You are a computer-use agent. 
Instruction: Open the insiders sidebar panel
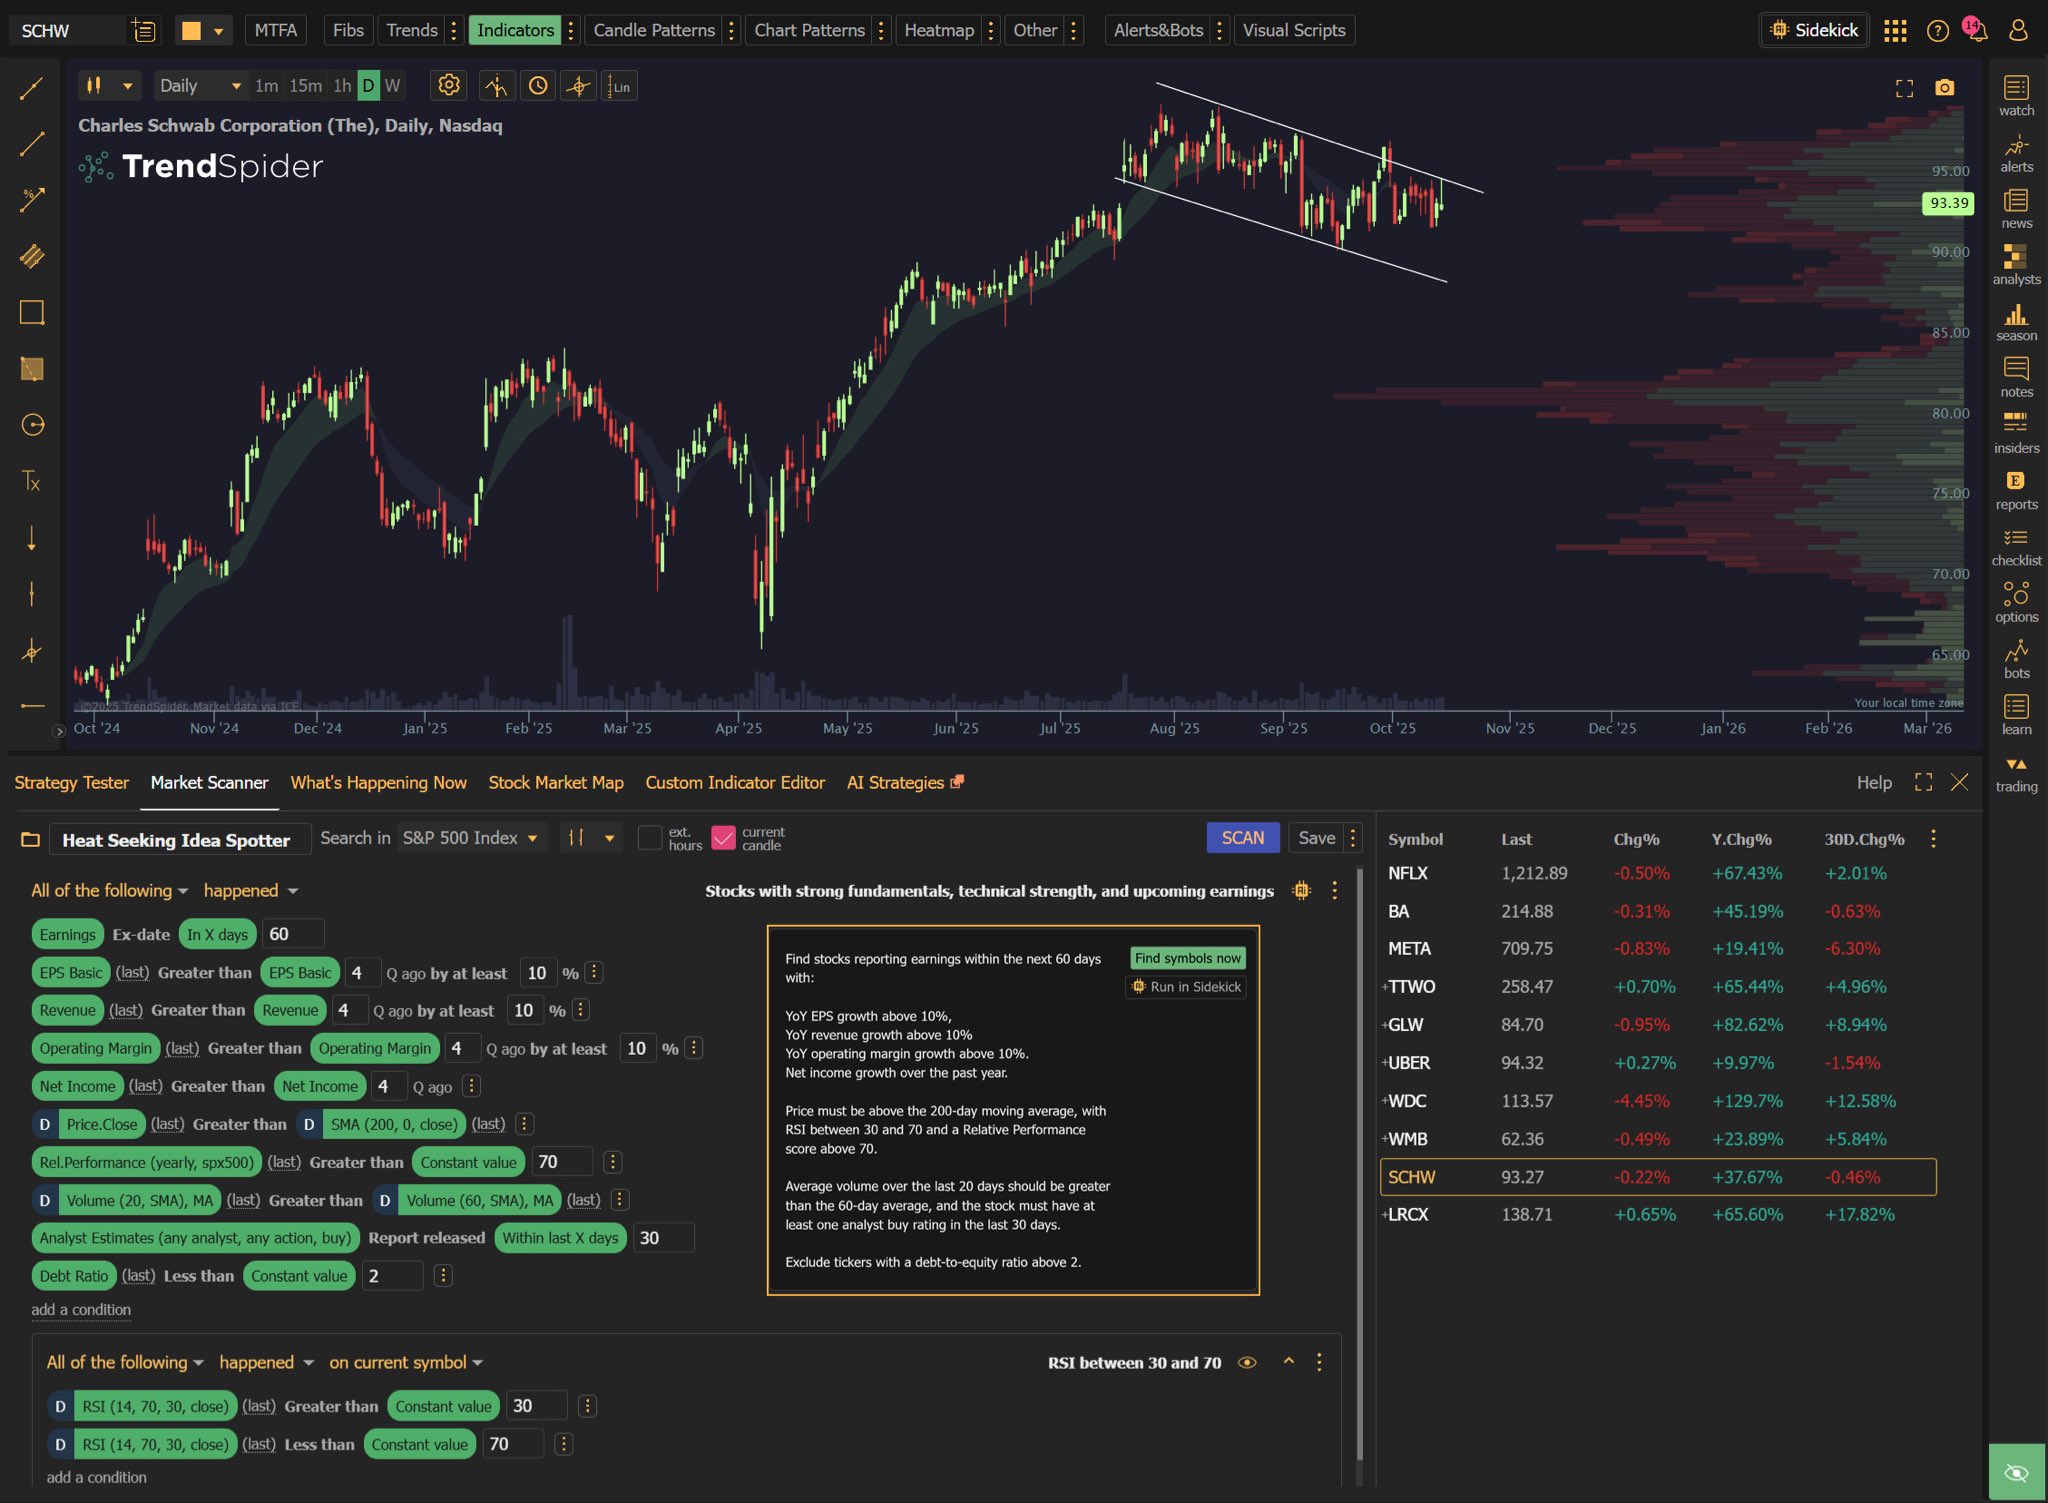[2015, 434]
